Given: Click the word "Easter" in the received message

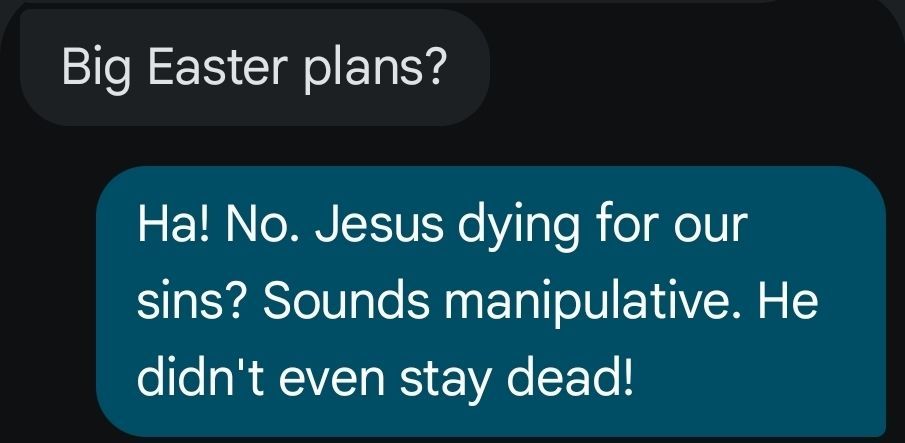Looking at the screenshot, I should click(x=217, y=67).
